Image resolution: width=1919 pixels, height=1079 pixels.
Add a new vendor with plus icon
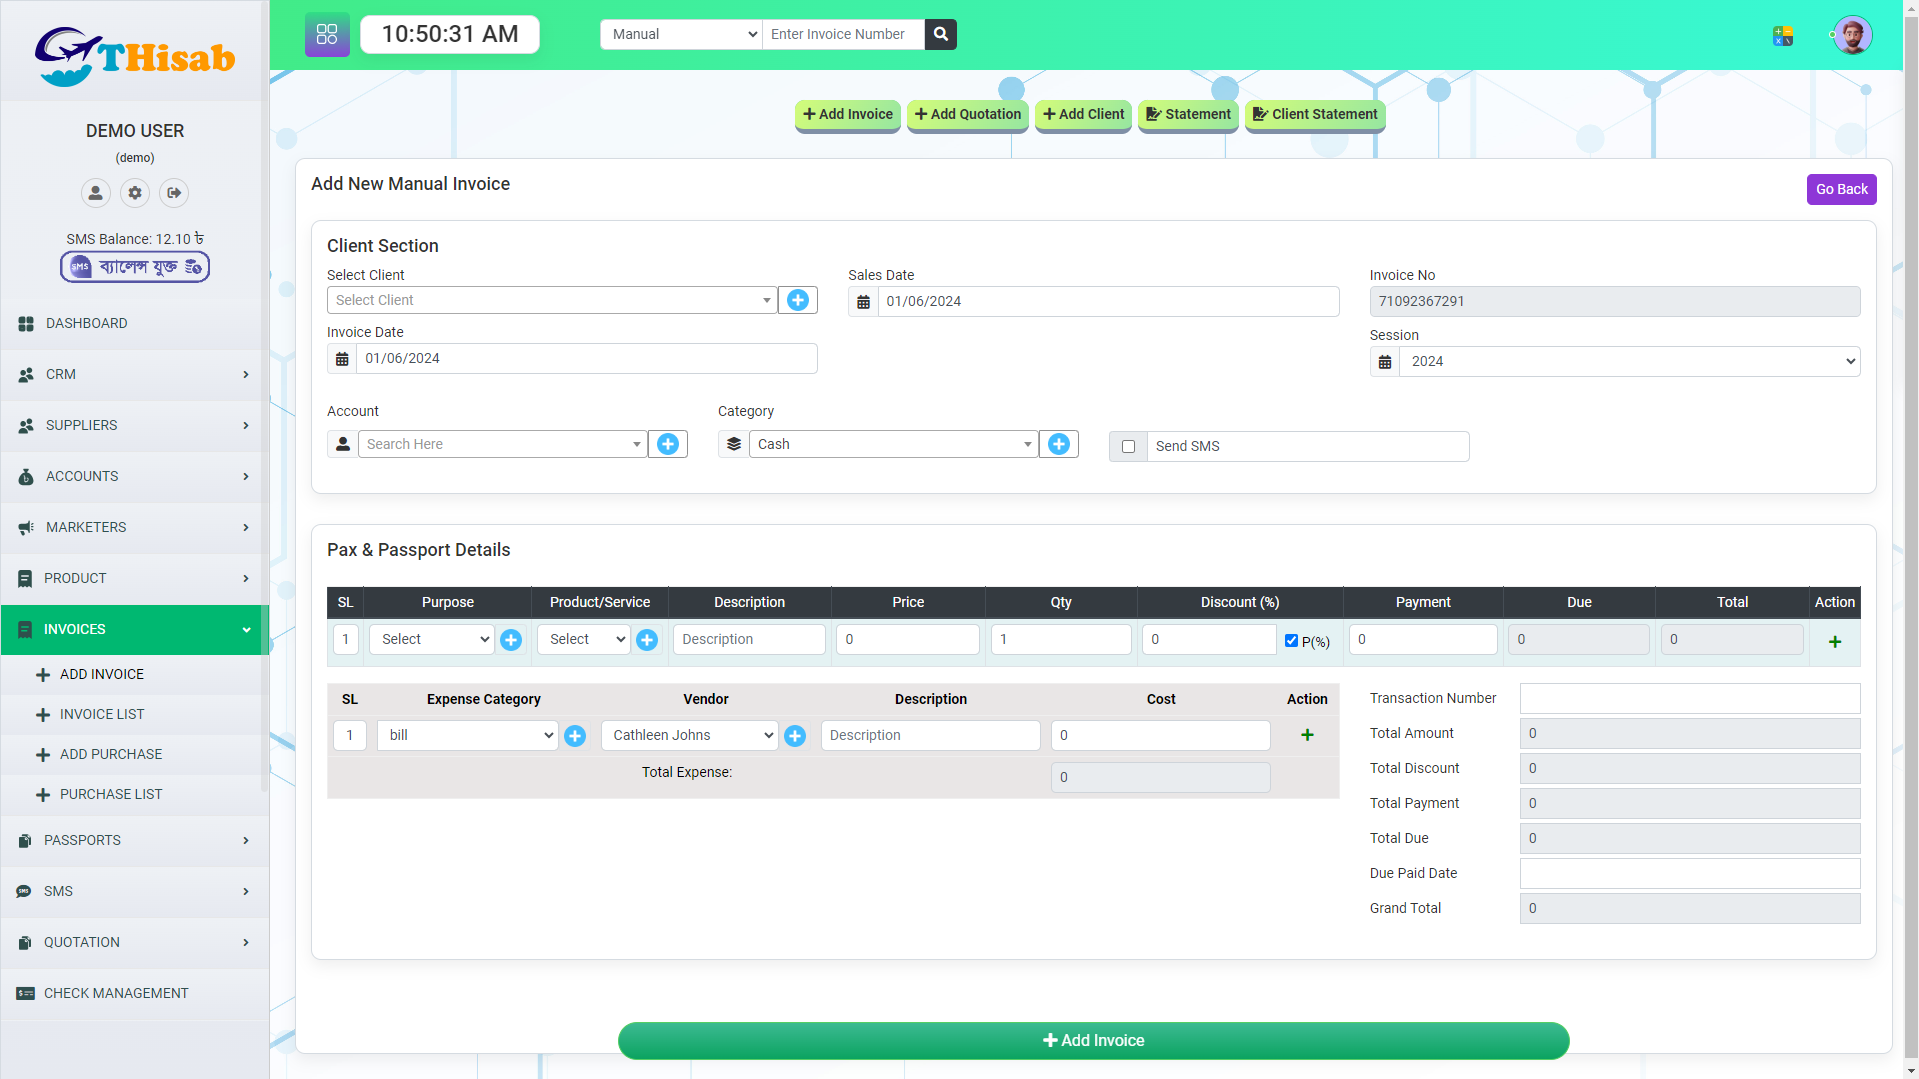pyautogui.click(x=795, y=736)
